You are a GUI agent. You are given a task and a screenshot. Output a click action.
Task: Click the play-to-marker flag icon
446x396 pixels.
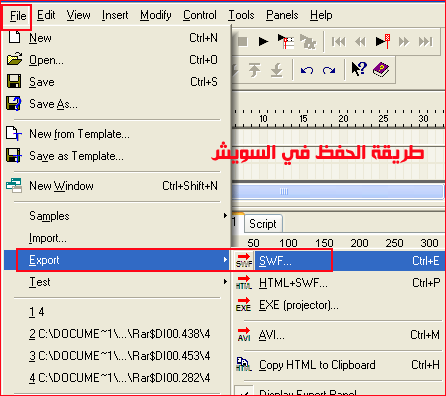click(x=383, y=41)
